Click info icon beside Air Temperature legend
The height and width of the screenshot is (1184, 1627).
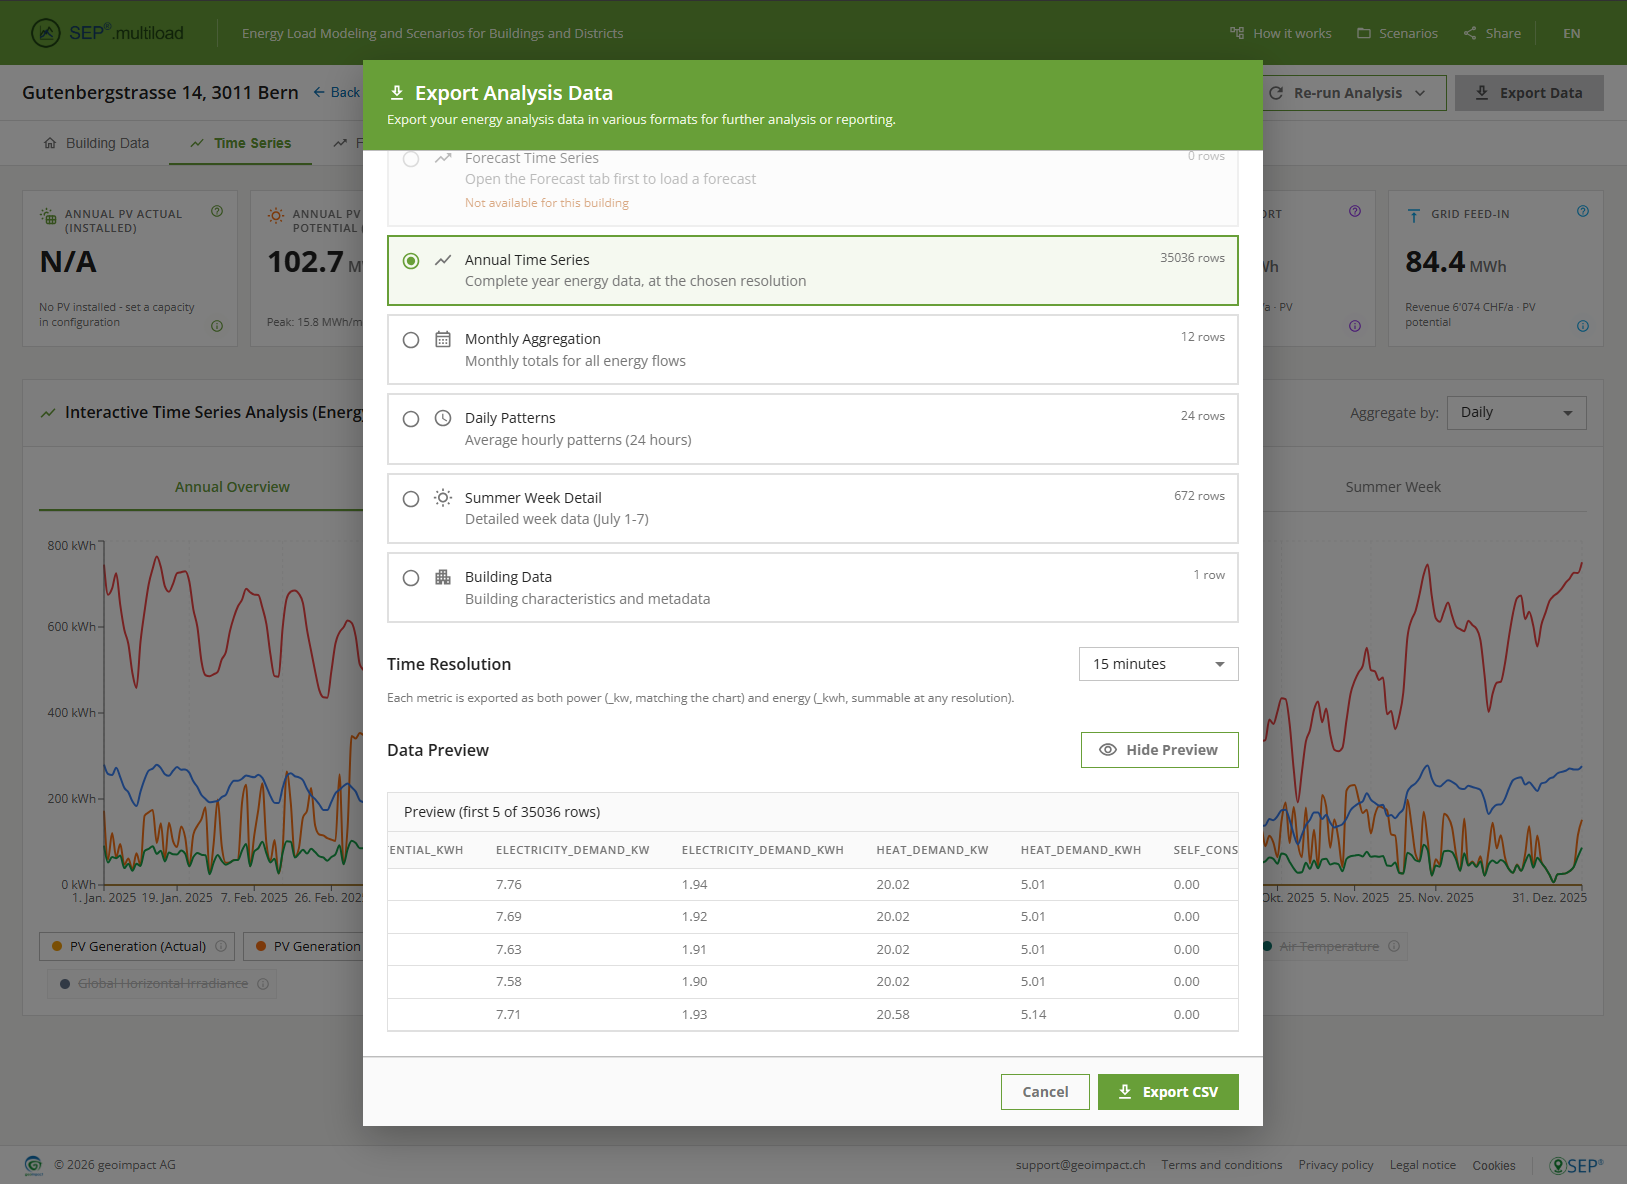[x=1394, y=946]
